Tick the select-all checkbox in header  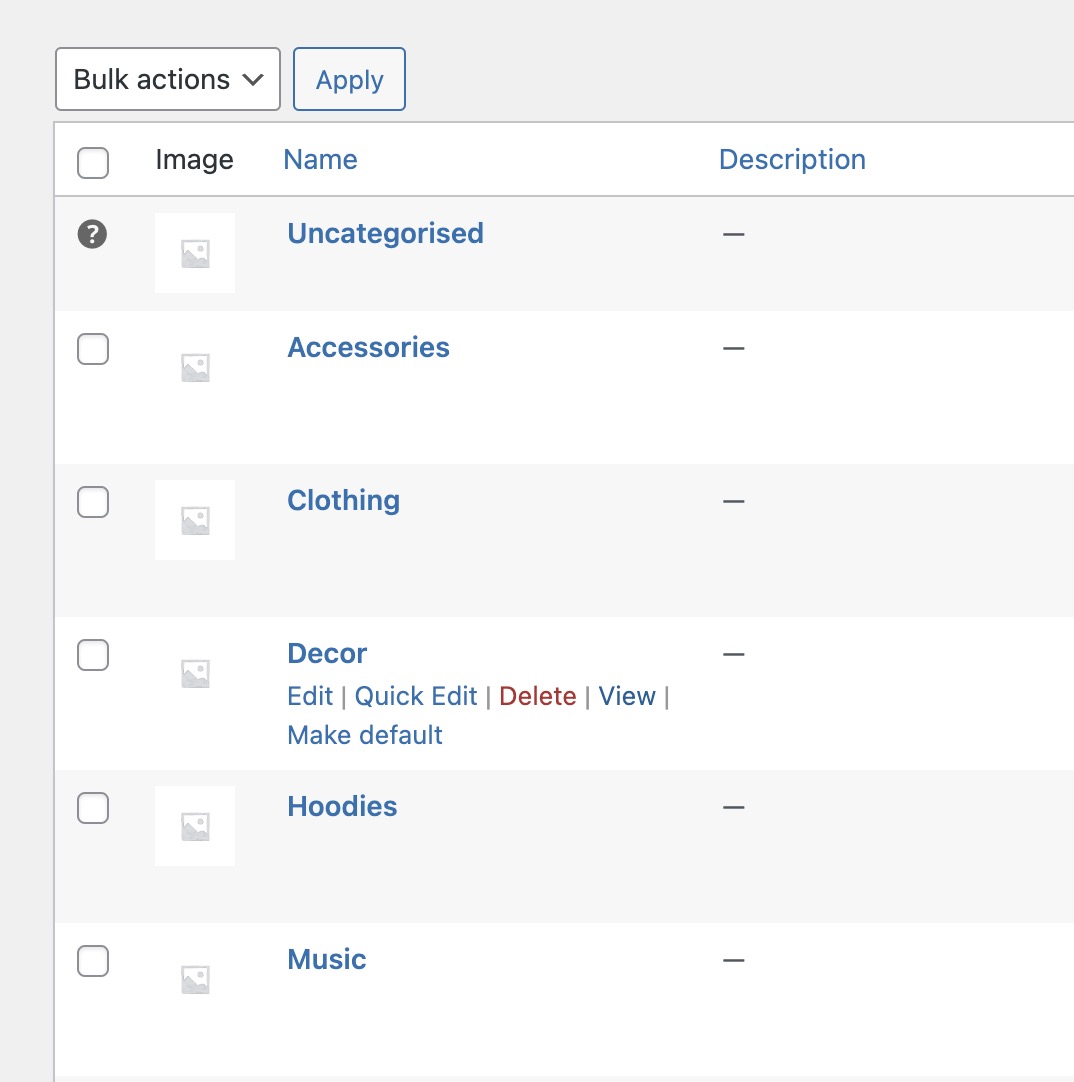click(93, 162)
